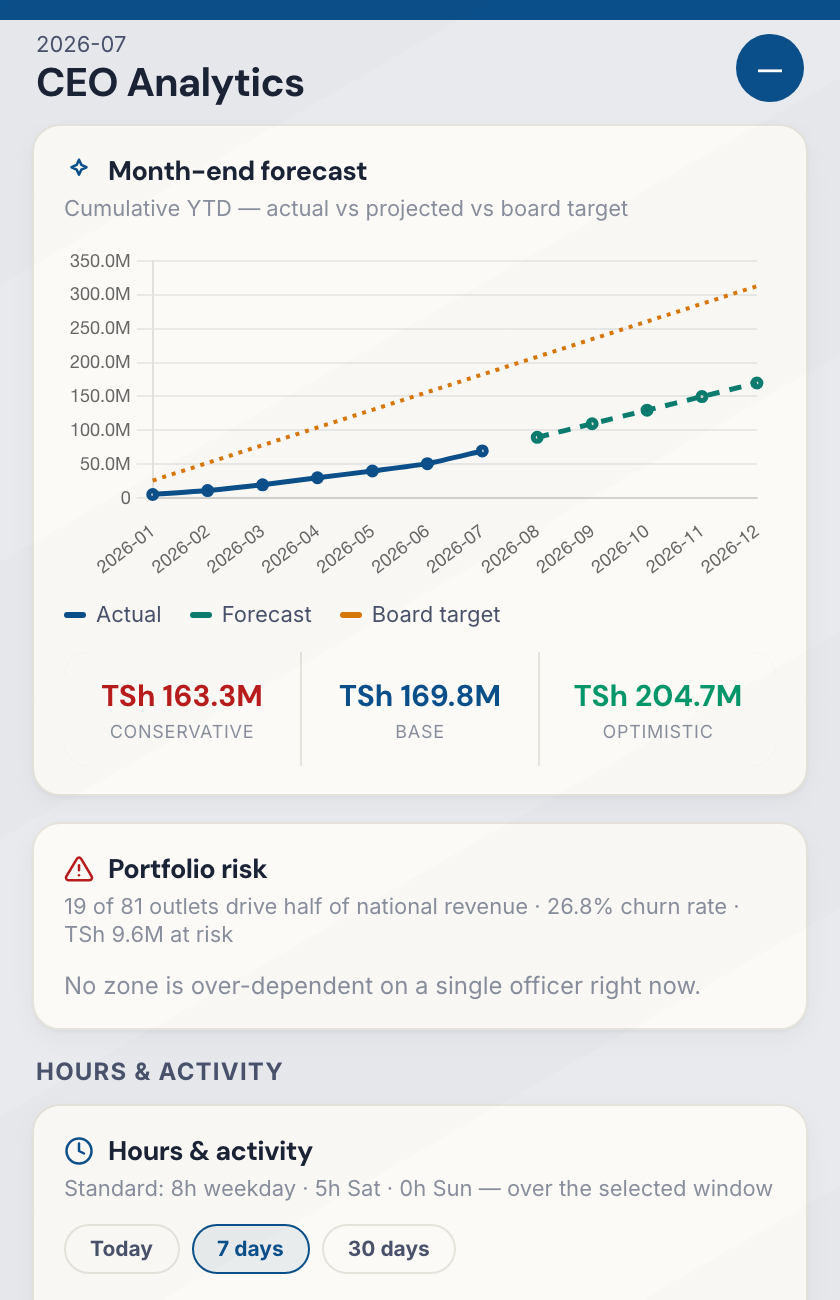The width and height of the screenshot is (840, 1300).
Task: Click the 2026-03 x-axis label
Action: (237, 548)
